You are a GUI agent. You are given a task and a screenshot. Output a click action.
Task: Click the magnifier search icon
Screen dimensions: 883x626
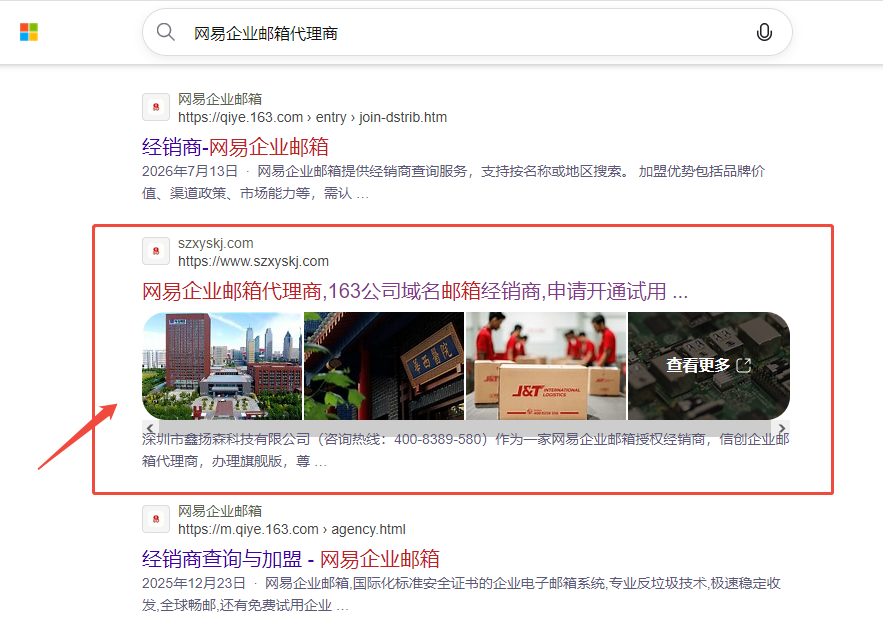(x=166, y=32)
